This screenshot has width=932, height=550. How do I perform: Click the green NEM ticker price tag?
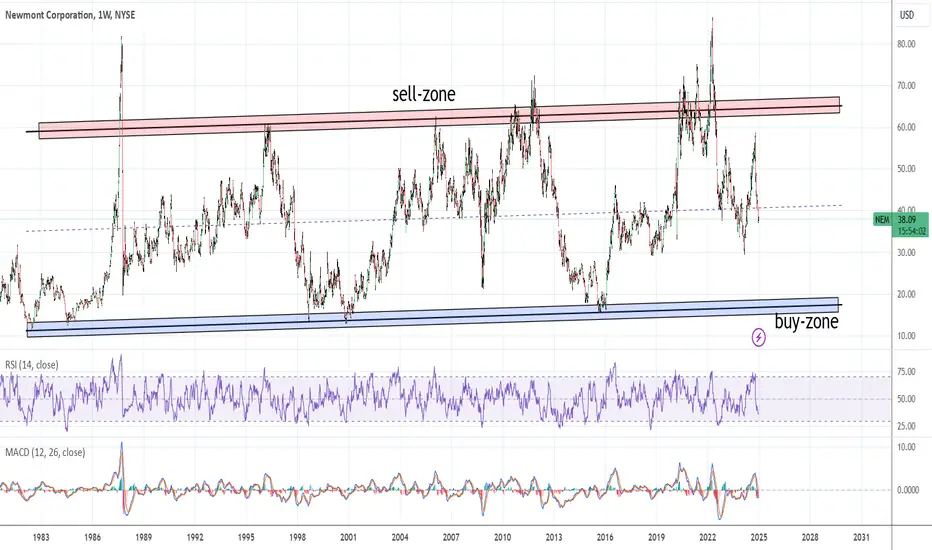pos(882,220)
